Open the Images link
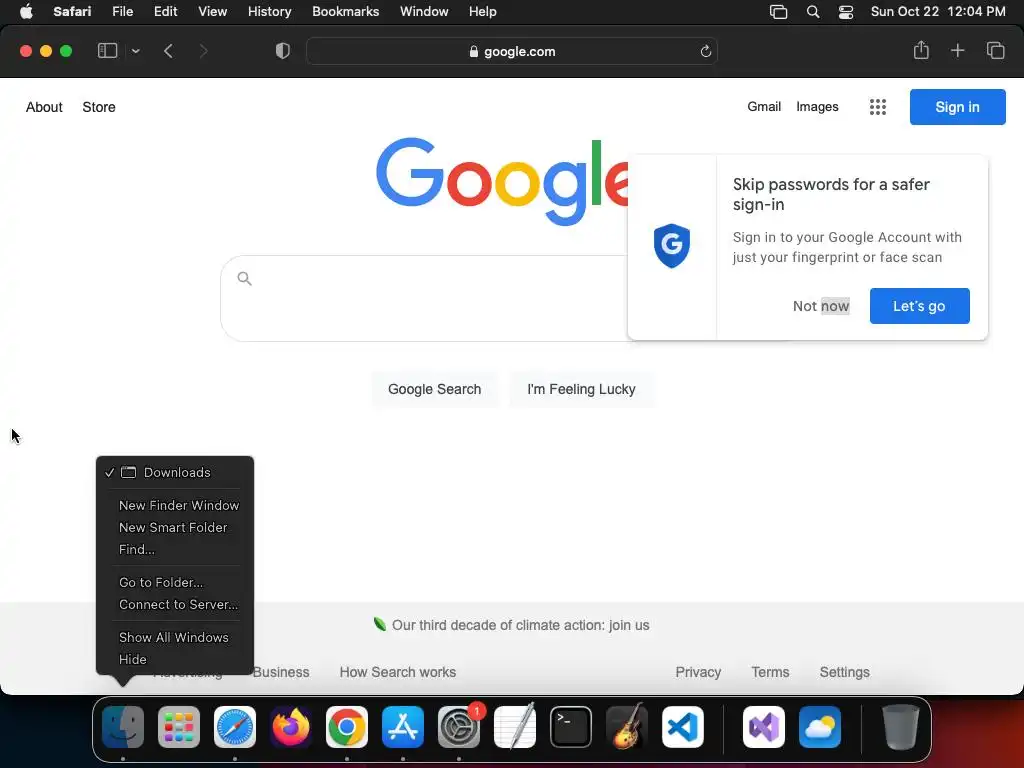The image size is (1024, 768). 817,106
